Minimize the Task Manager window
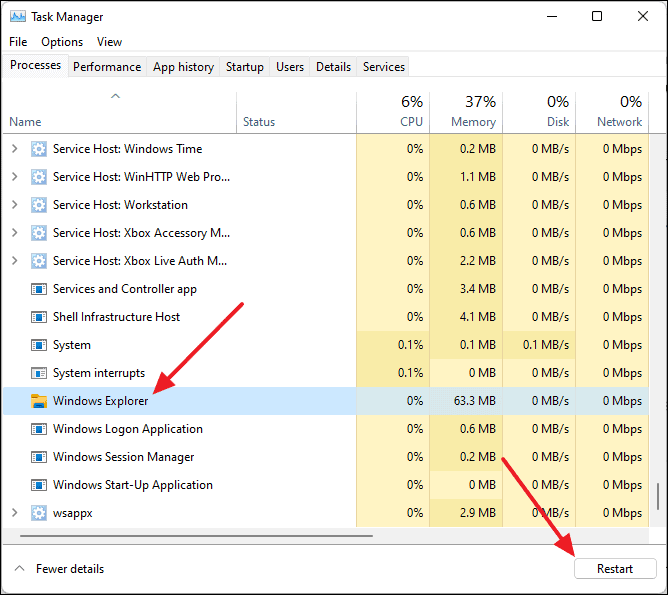The image size is (668, 595). (x=552, y=17)
